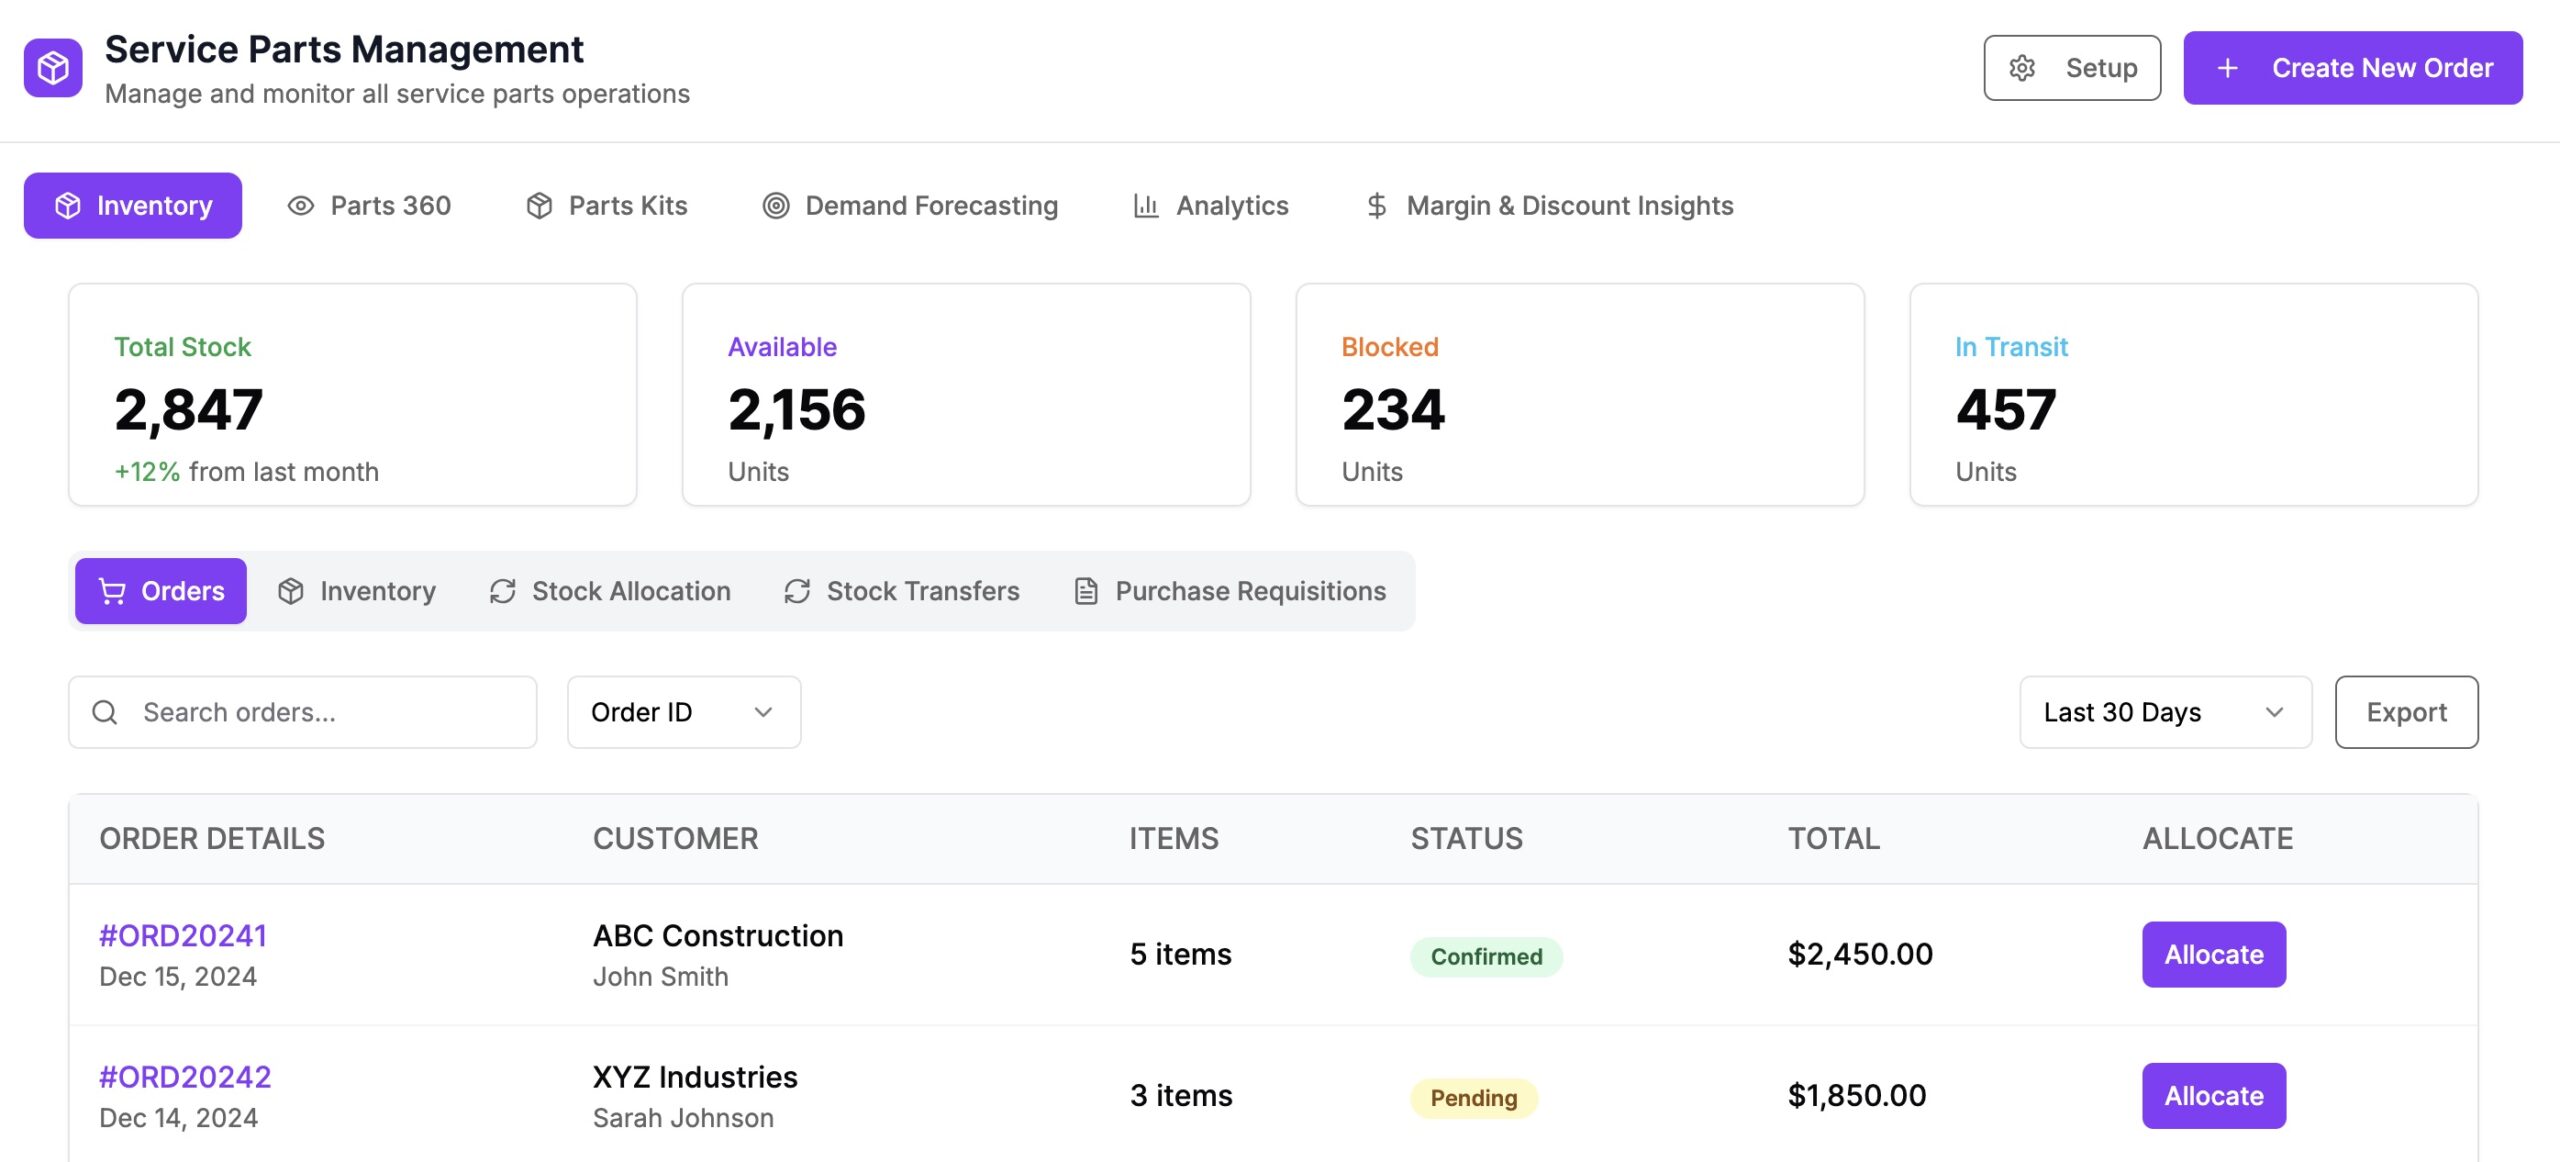Click the In Transit units card
The width and height of the screenshot is (2560, 1162).
2194,394
